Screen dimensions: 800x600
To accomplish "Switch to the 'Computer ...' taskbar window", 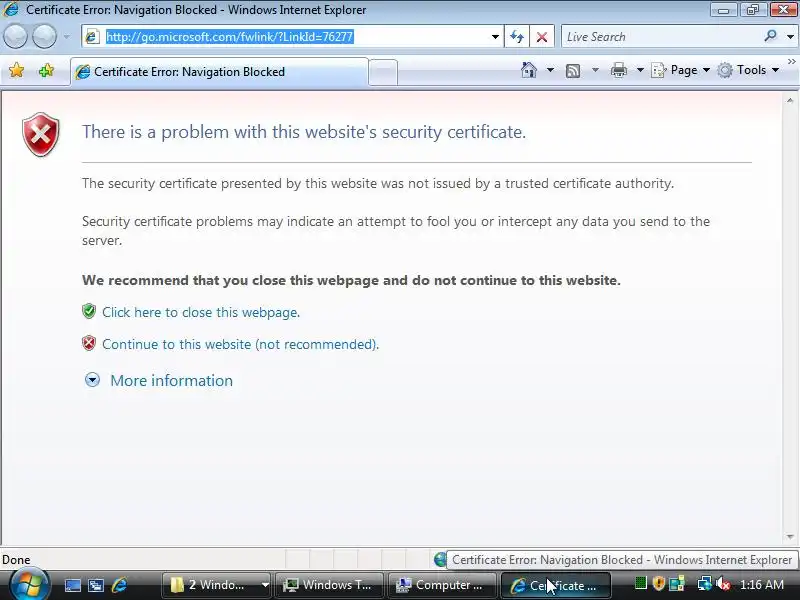I will coord(441,585).
